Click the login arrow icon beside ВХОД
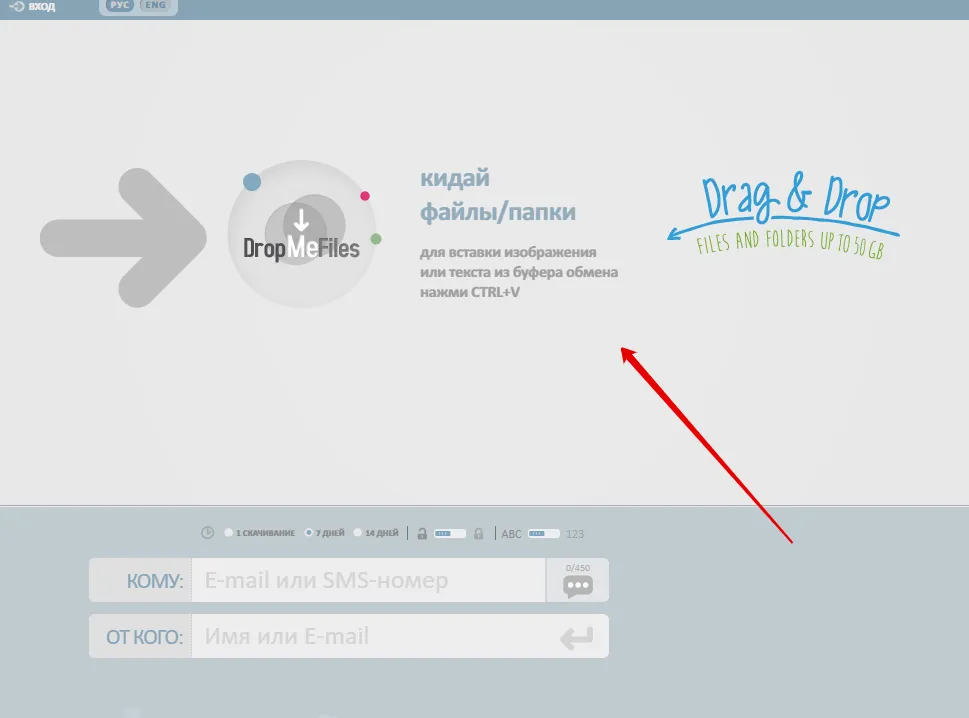The height and width of the screenshot is (718, 969). tap(17, 6)
